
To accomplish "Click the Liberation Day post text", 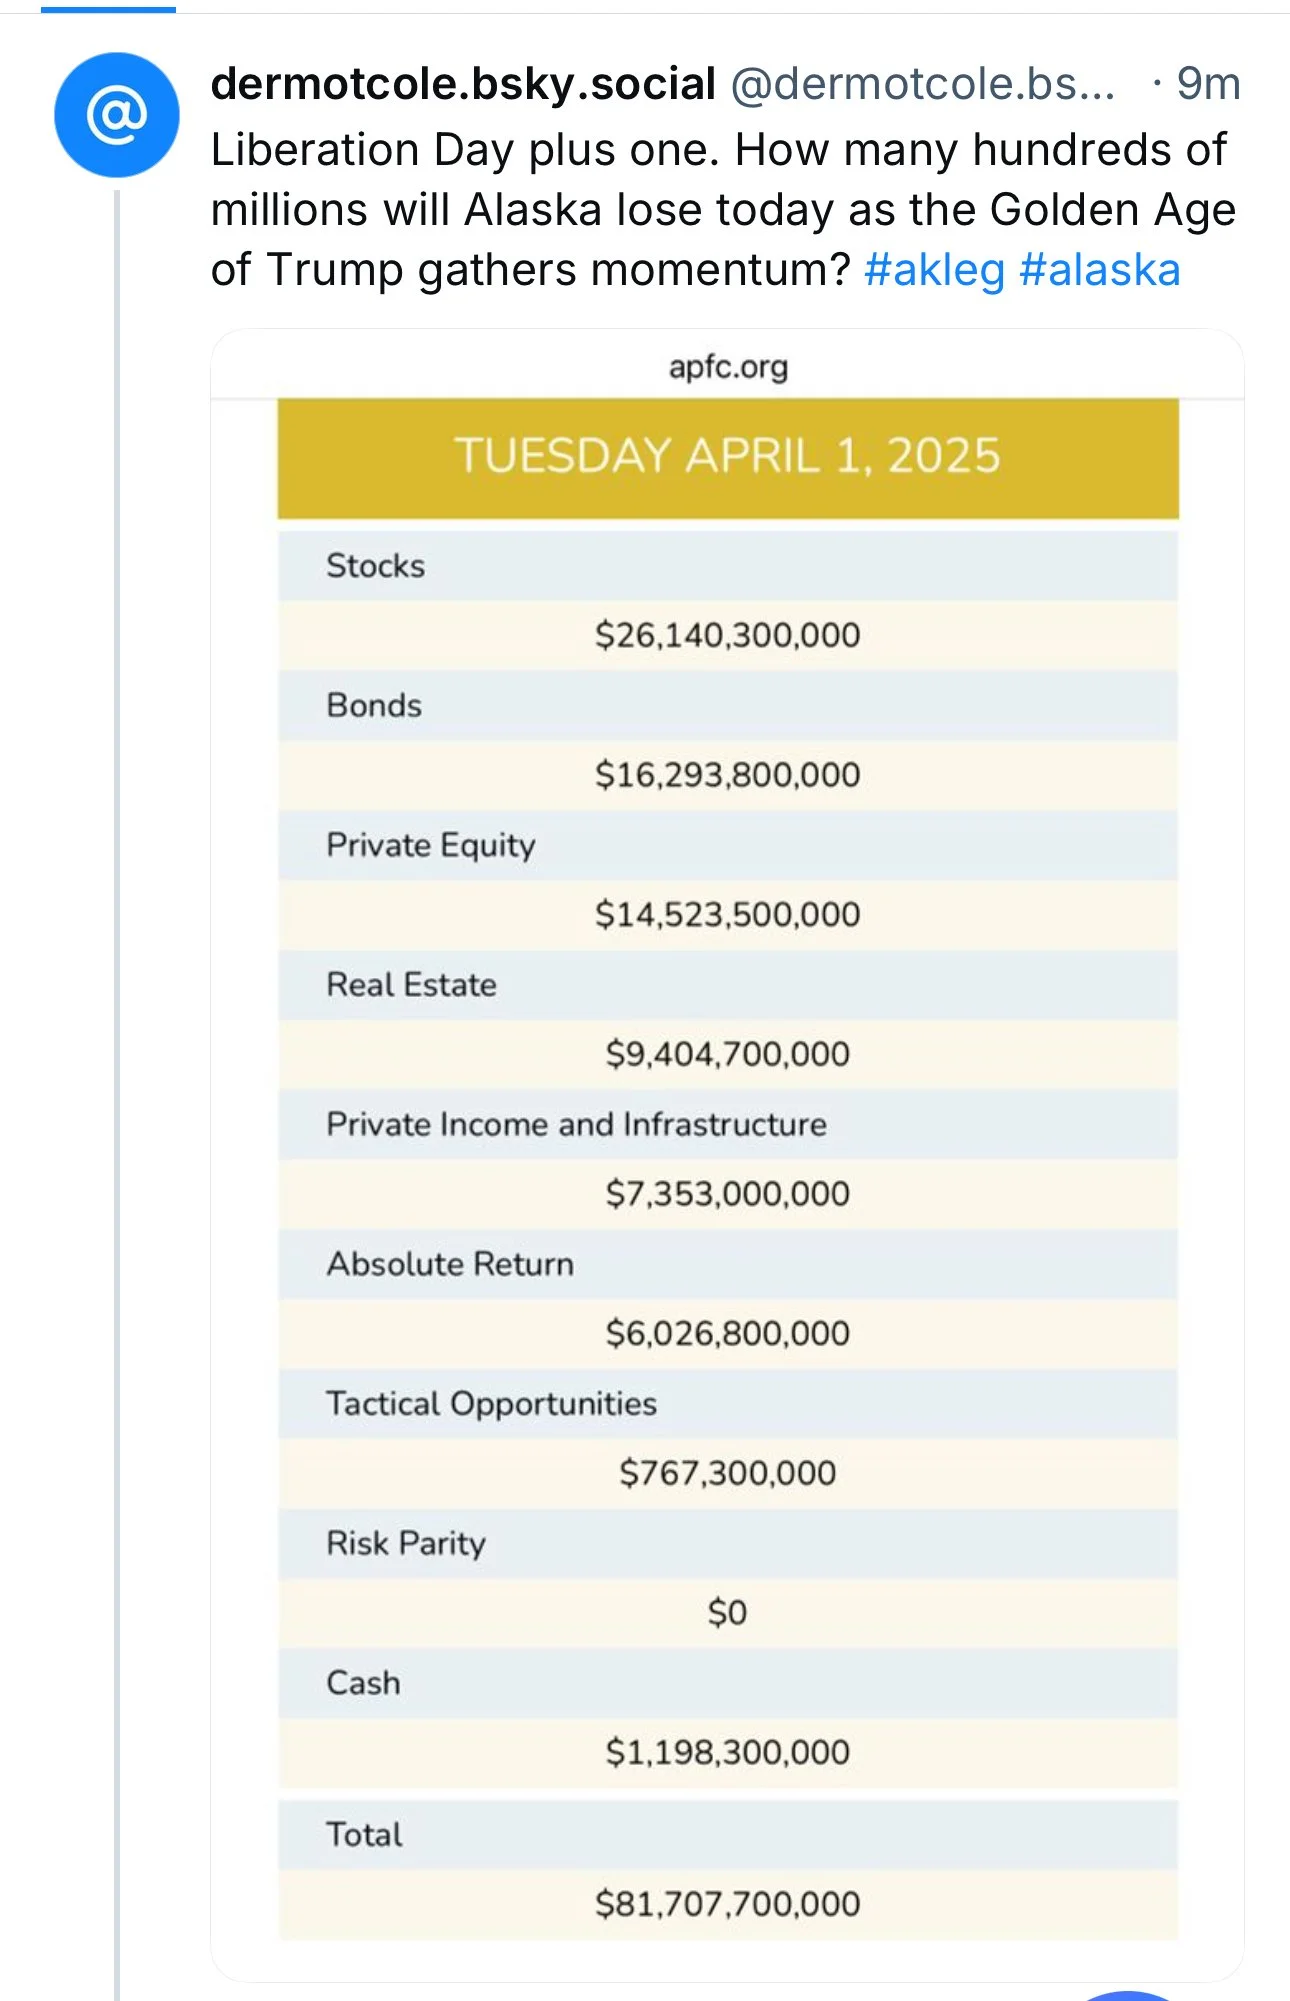I will pyautogui.click(x=723, y=210).
